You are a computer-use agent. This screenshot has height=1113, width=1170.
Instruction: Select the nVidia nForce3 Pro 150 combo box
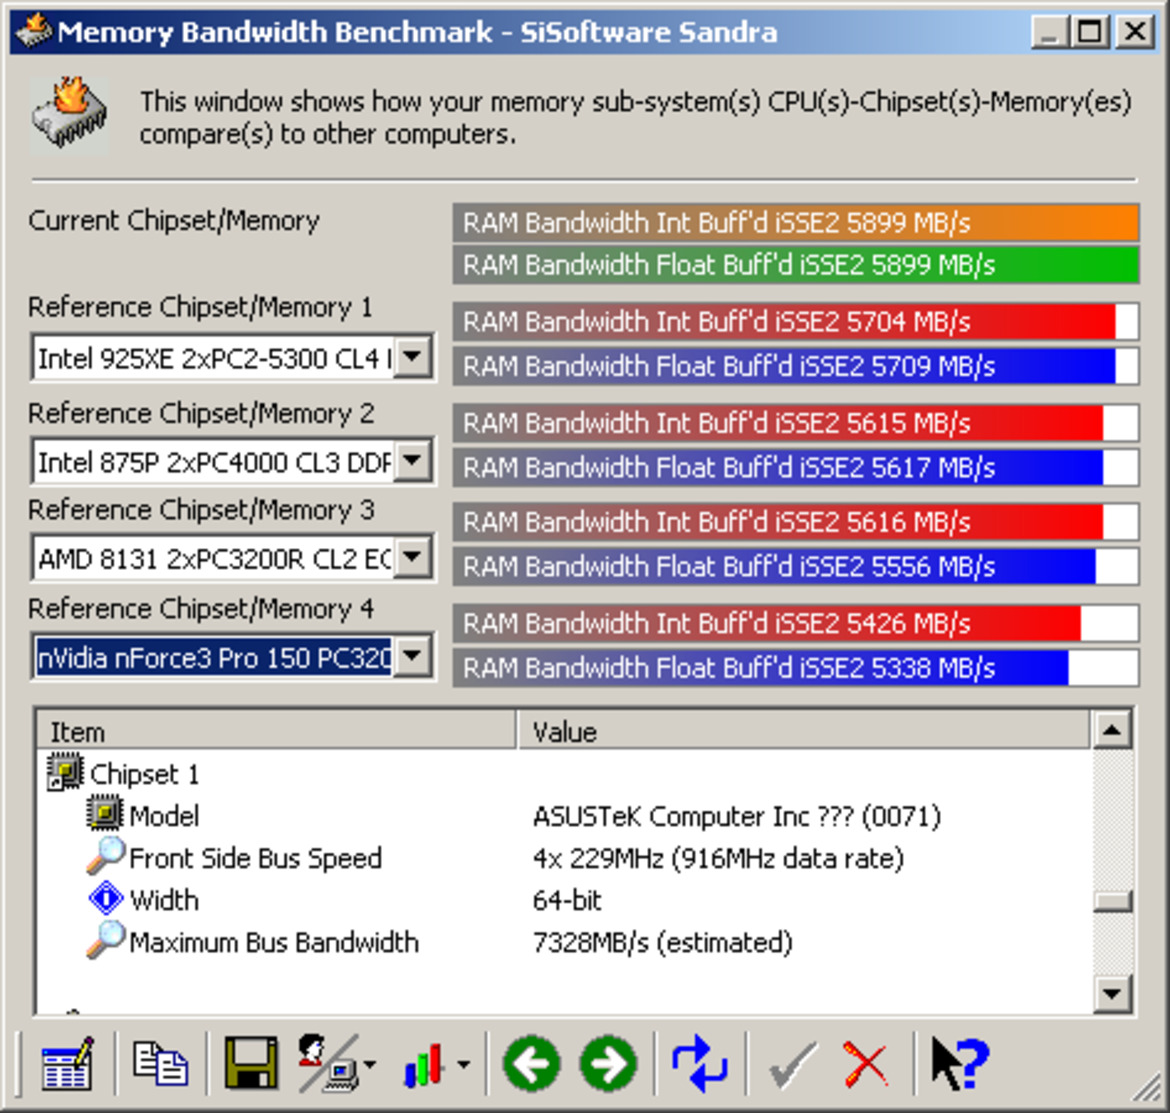point(232,657)
